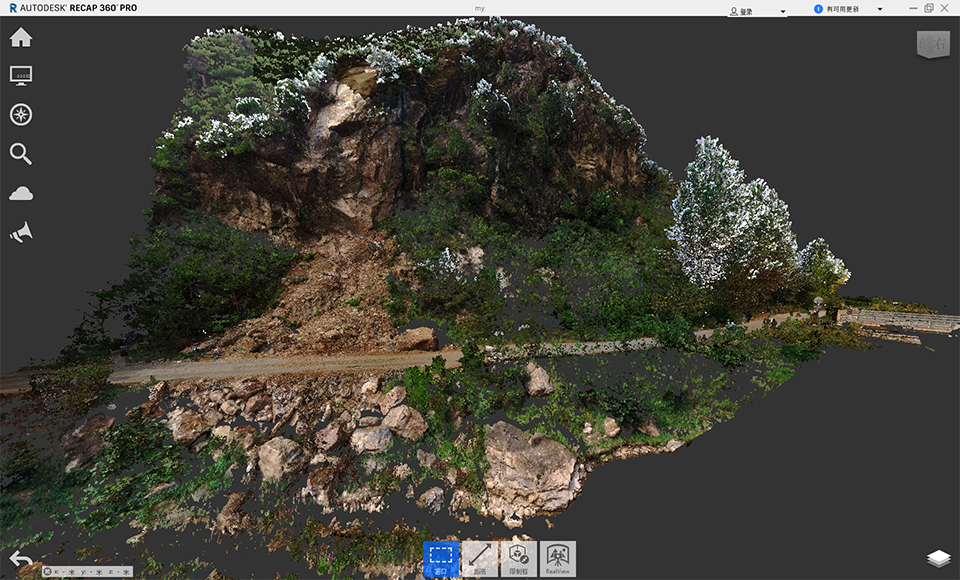Open the display settings monitor icon

coord(21,76)
